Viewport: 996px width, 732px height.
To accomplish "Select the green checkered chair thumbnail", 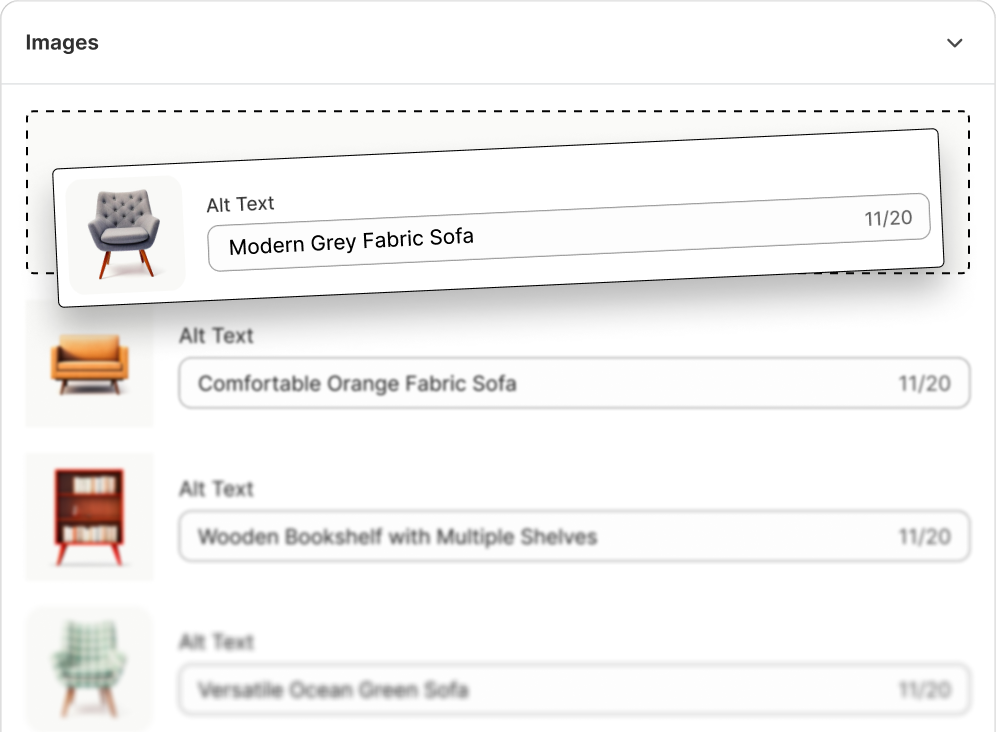I will click(90, 668).
